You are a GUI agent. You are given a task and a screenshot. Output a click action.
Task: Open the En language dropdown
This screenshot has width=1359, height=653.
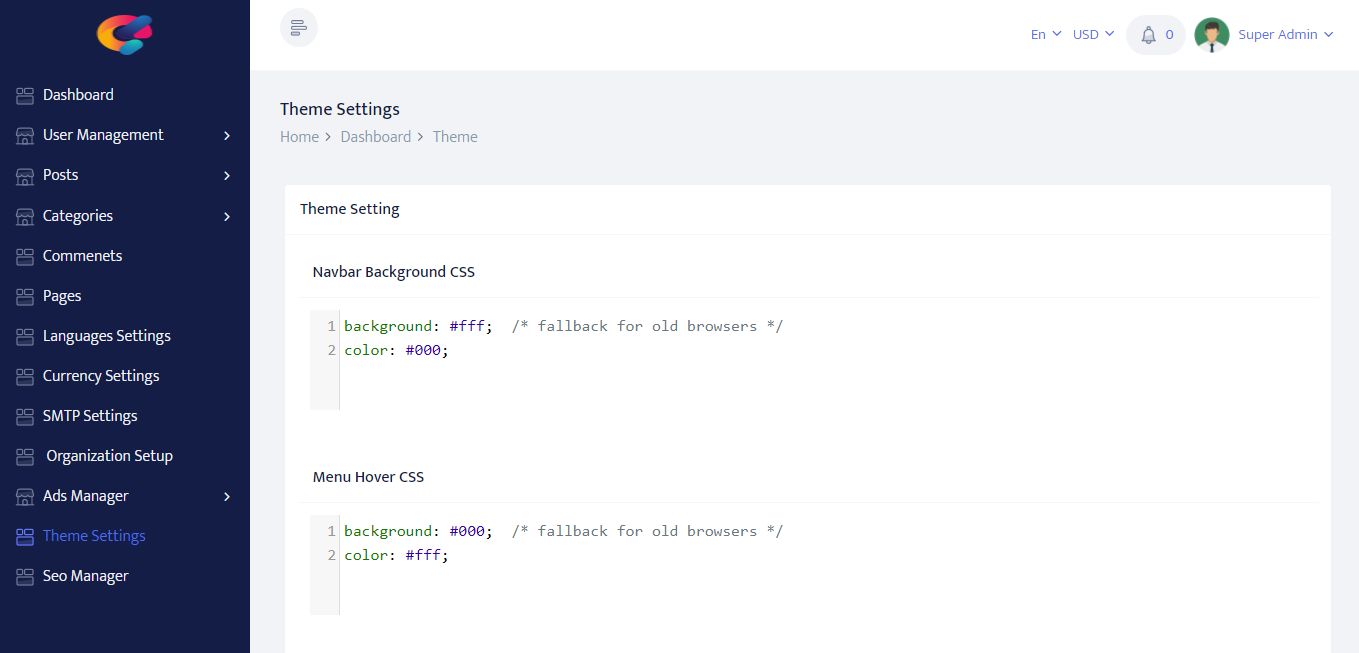1045,35
